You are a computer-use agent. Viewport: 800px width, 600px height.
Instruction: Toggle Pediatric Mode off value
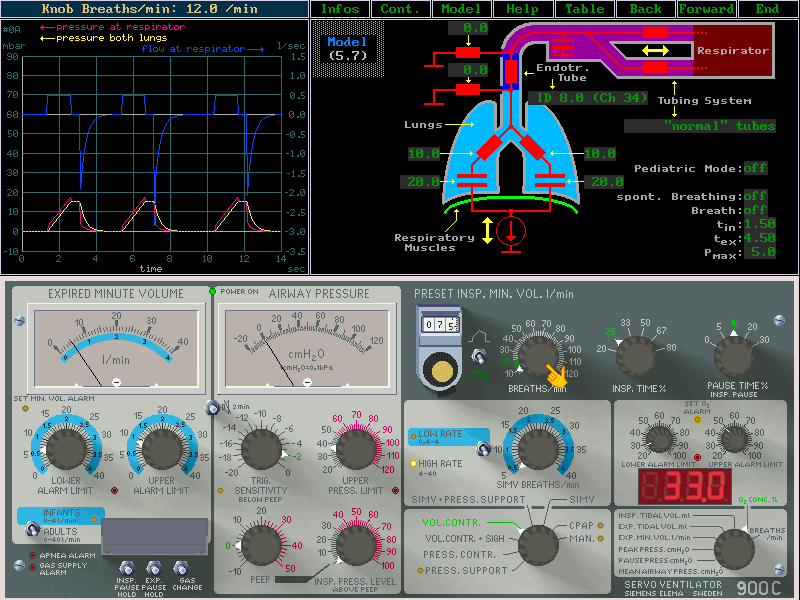pyautogui.click(x=755, y=169)
